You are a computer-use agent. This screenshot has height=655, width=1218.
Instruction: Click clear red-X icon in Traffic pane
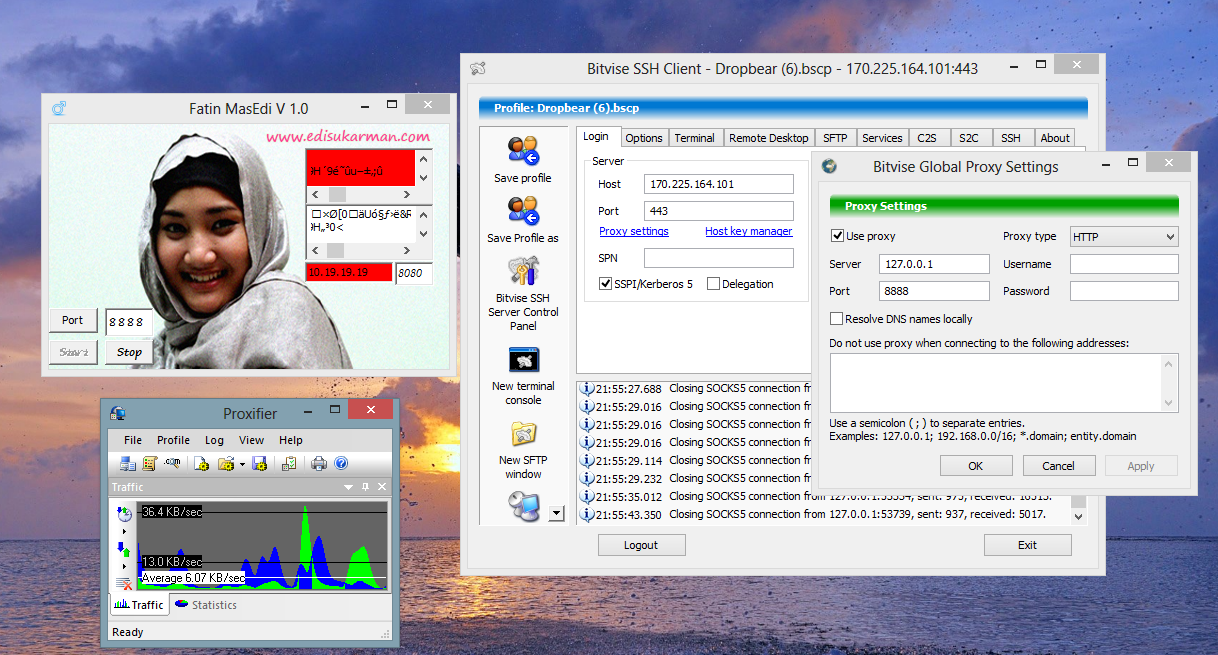(124, 584)
